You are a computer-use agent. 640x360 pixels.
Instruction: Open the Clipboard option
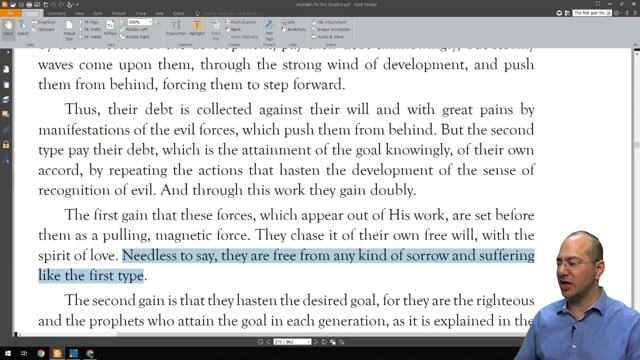click(x=43, y=29)
